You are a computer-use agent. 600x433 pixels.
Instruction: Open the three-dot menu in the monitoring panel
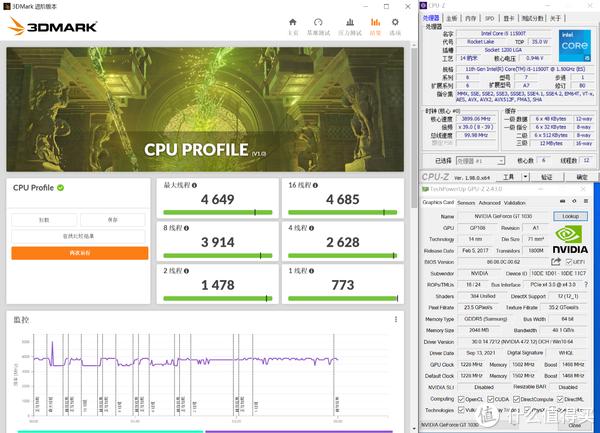pos(396,319)
